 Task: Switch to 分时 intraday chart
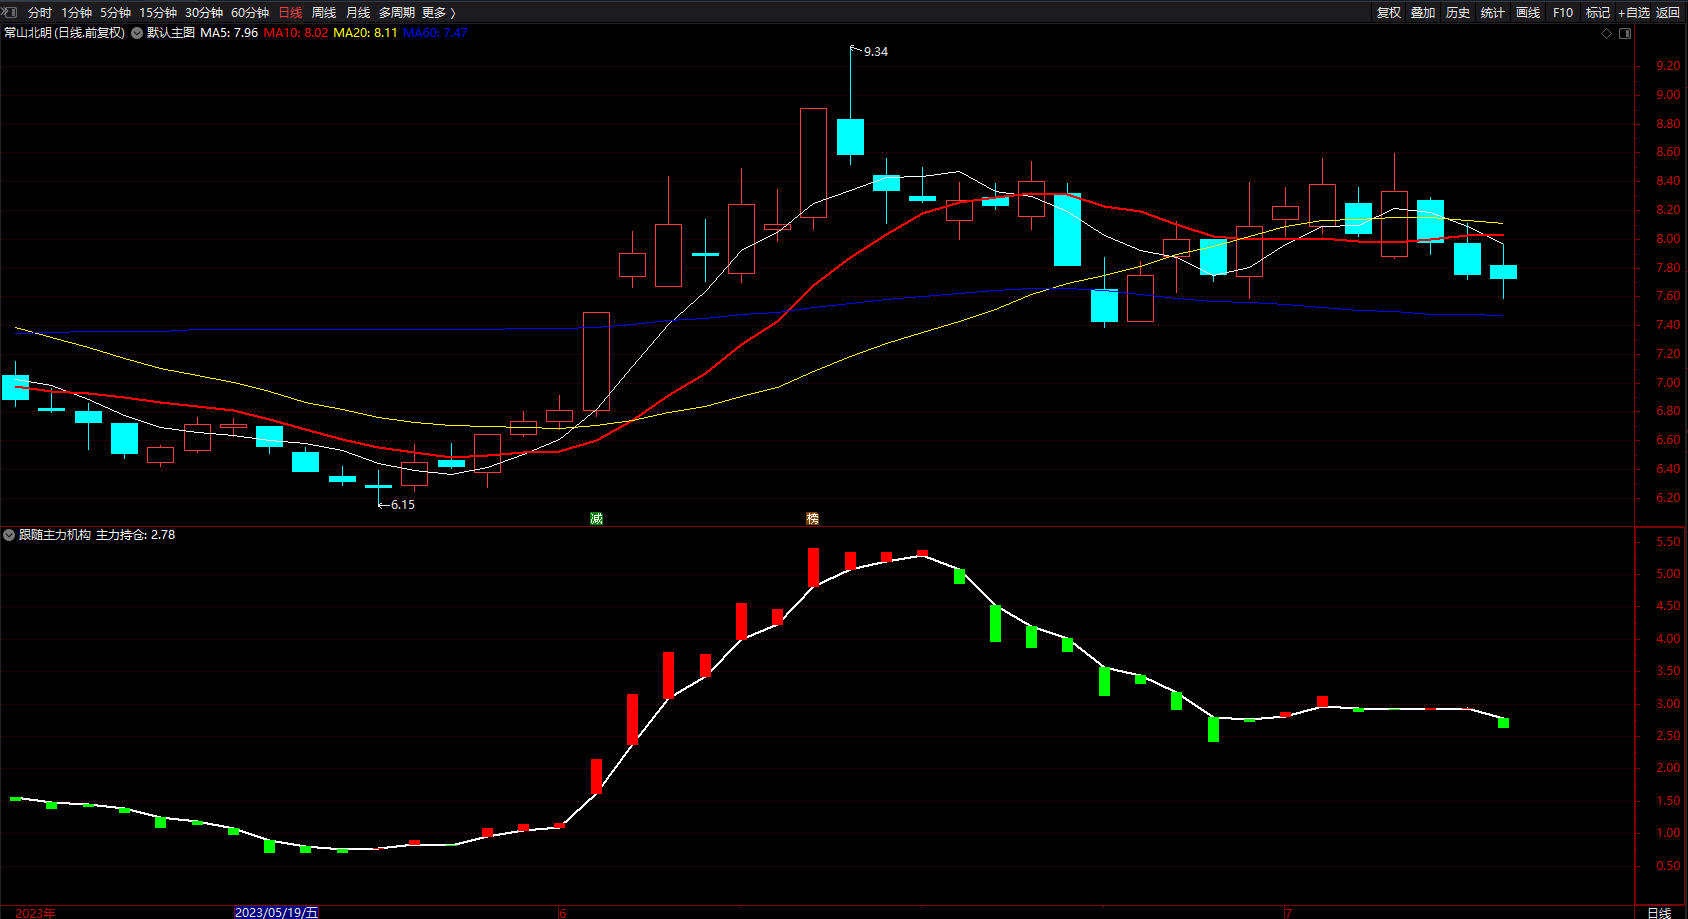40,13
